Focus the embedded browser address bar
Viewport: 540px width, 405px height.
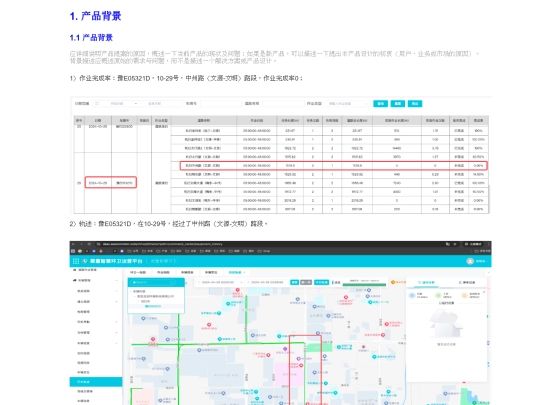269,244
